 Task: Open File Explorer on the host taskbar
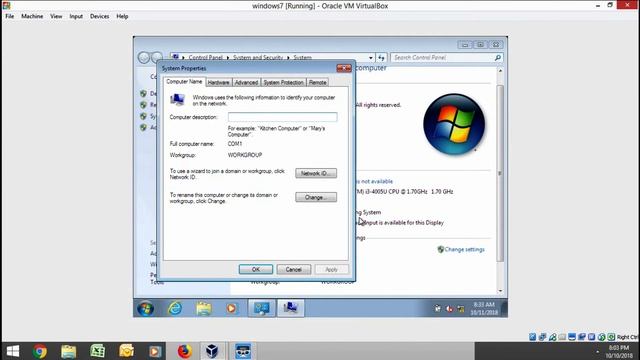tap(69, 351)
